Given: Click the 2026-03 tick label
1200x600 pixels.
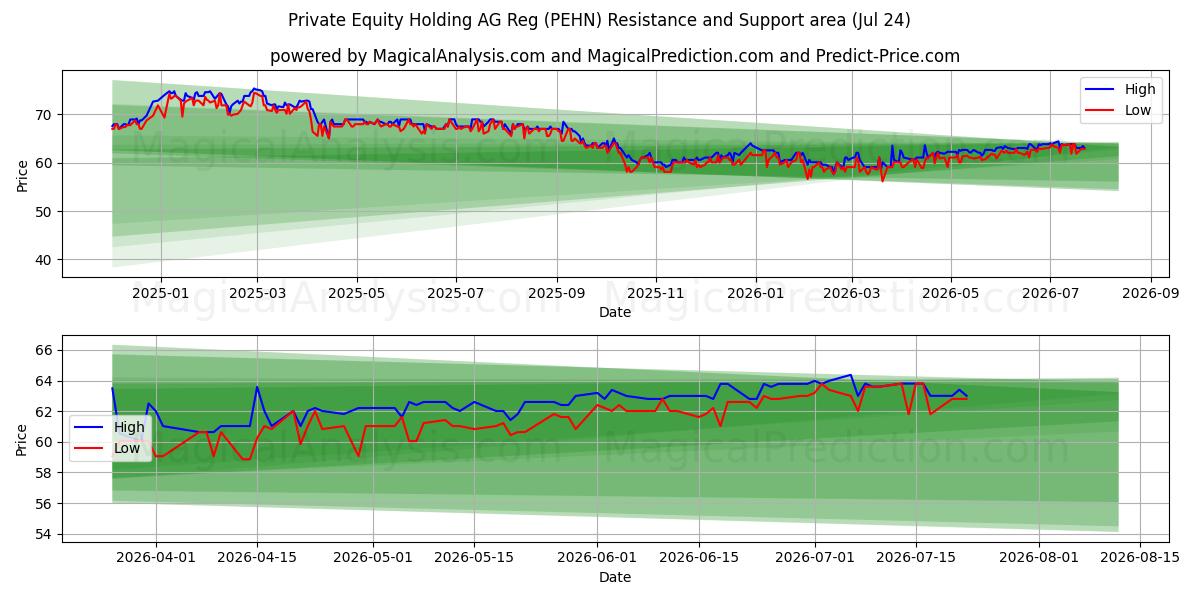Looking at the screenshot, I should [x=852, y=293].
